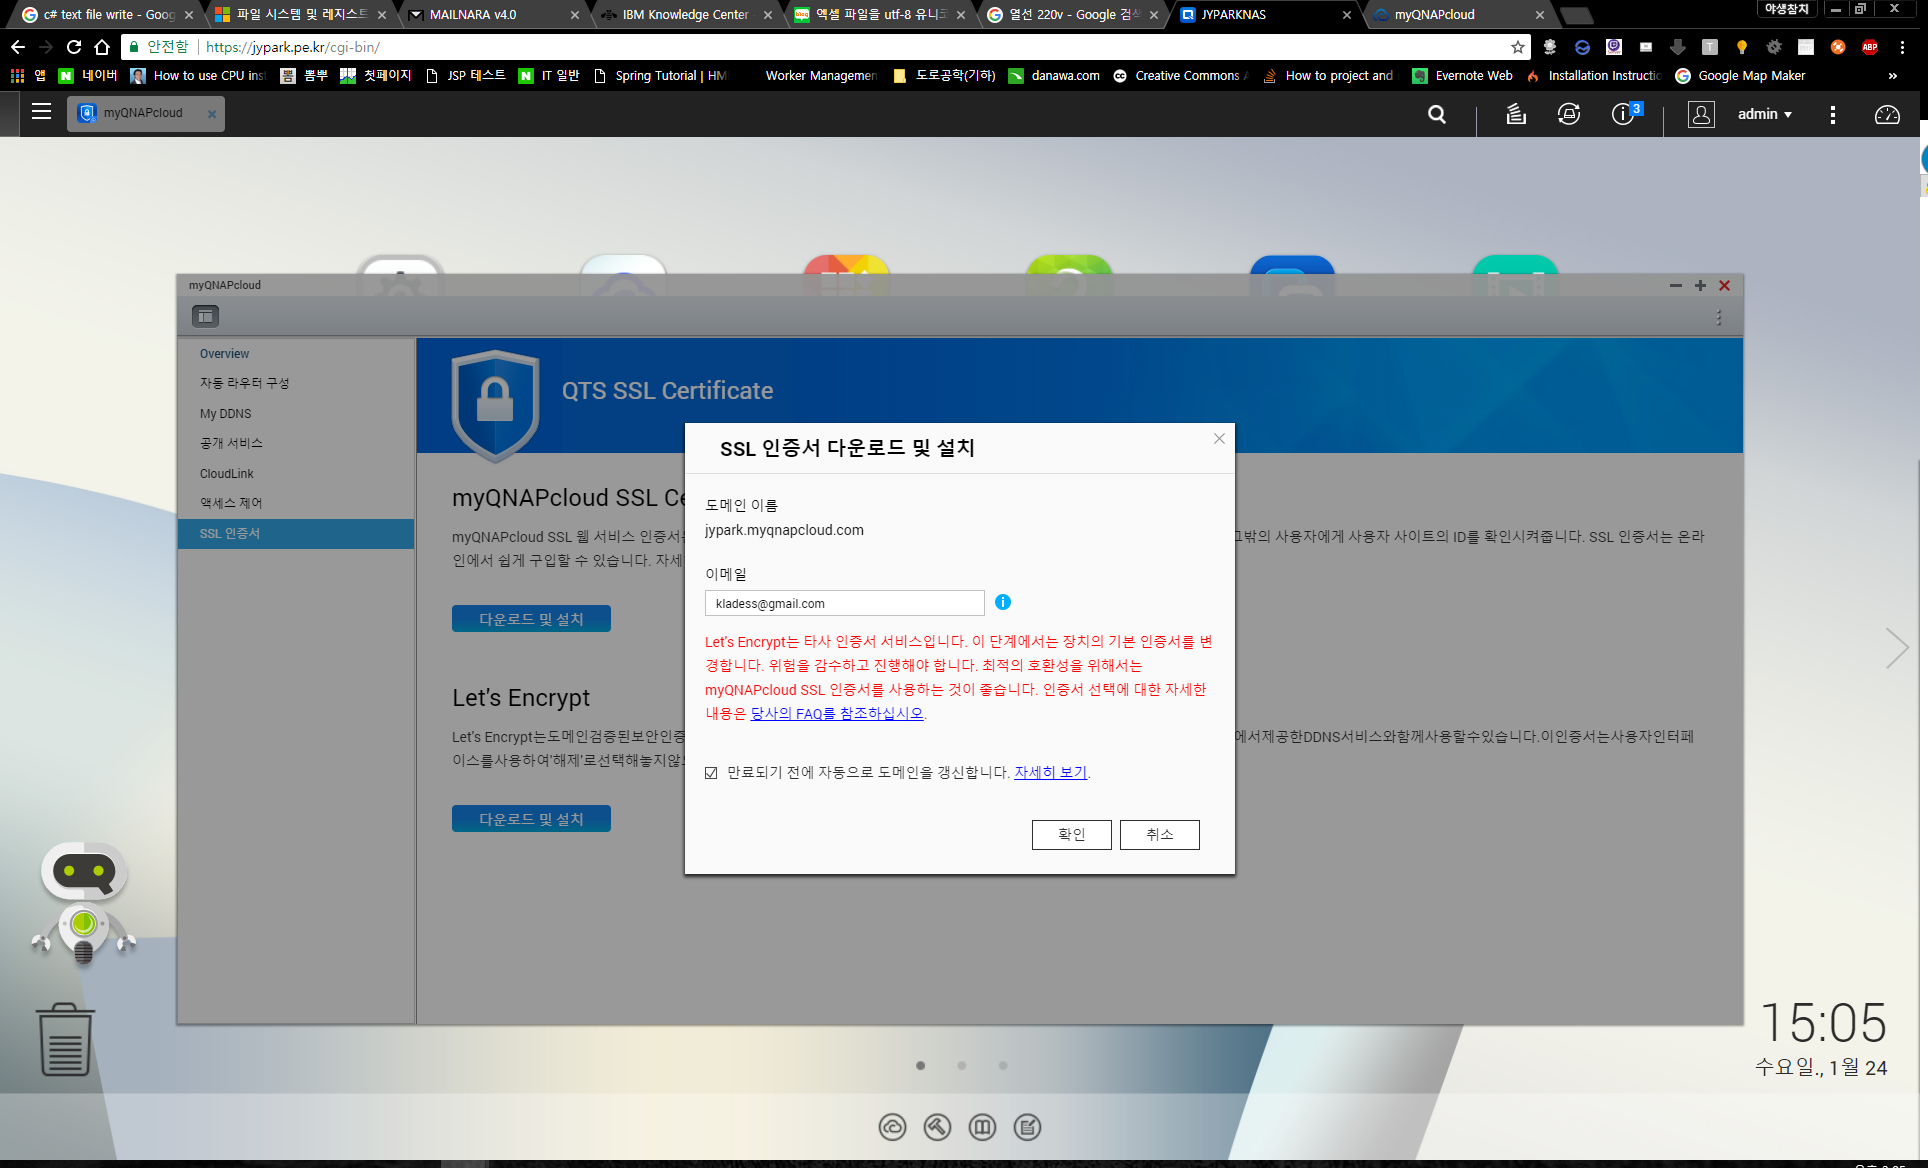Click the email address input field

(x=844, y=603)
